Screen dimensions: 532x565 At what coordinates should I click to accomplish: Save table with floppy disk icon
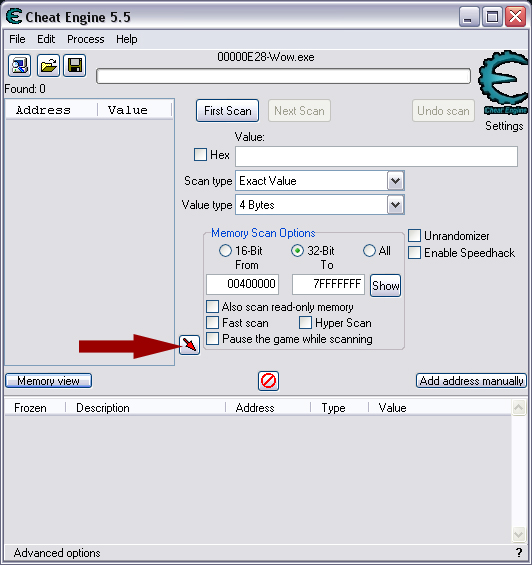pos(75,66)
